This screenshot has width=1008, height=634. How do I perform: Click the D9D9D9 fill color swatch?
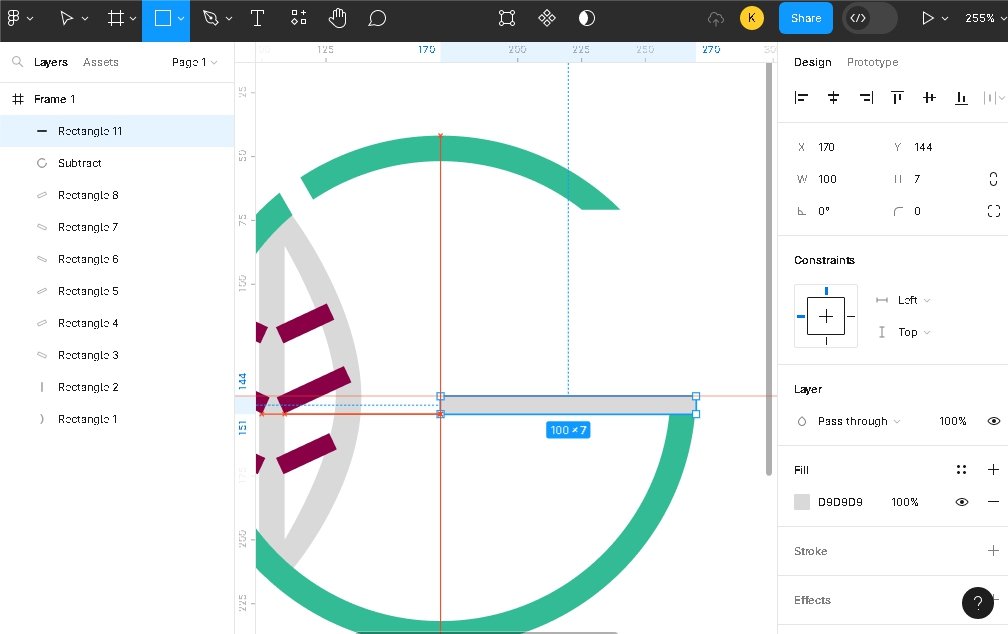coord(802,502)
